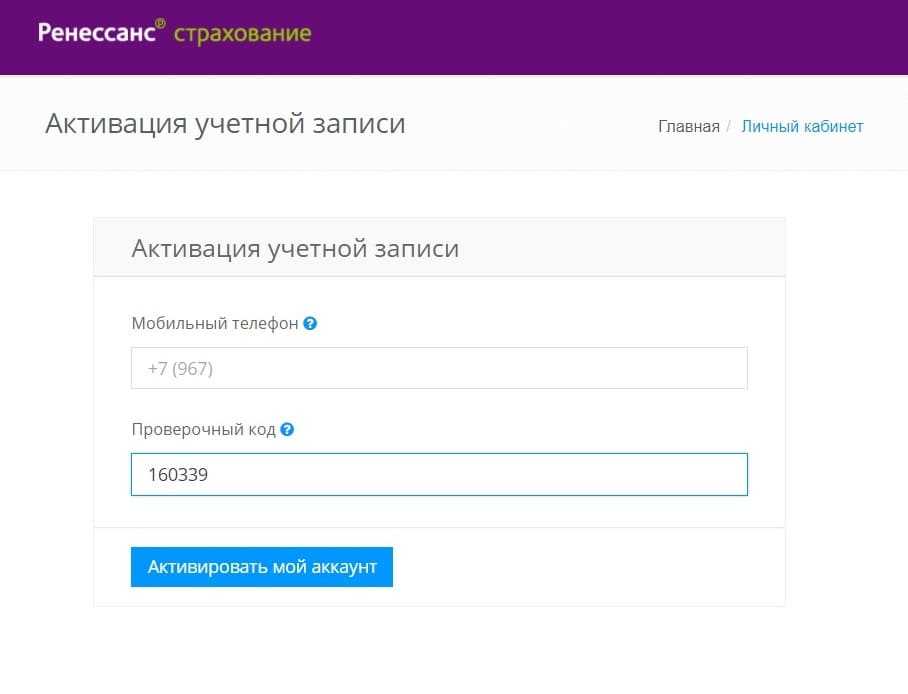Click the Проверочный код field label

click(203, 430)
